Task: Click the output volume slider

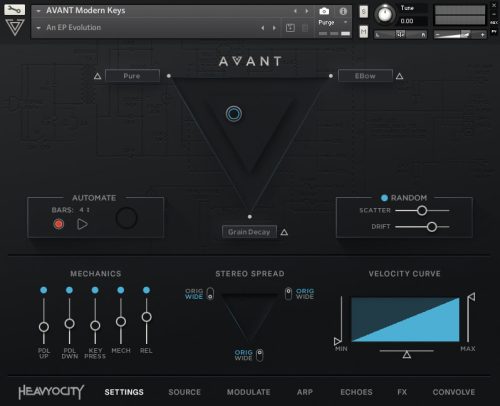Action: pos(460,34)
